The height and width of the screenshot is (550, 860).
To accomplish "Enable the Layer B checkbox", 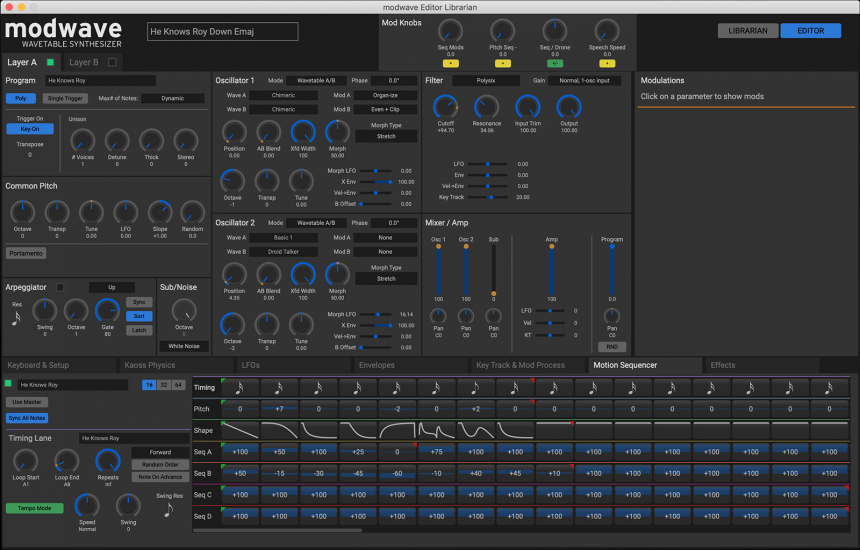I will coord(112,63).
